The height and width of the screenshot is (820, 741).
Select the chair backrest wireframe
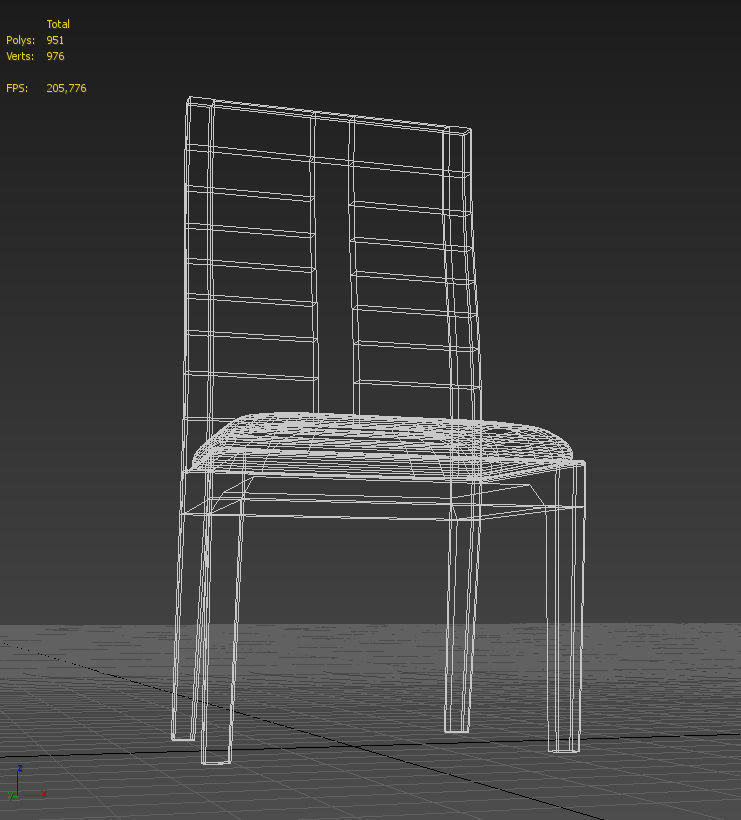(x=332, y=261)
